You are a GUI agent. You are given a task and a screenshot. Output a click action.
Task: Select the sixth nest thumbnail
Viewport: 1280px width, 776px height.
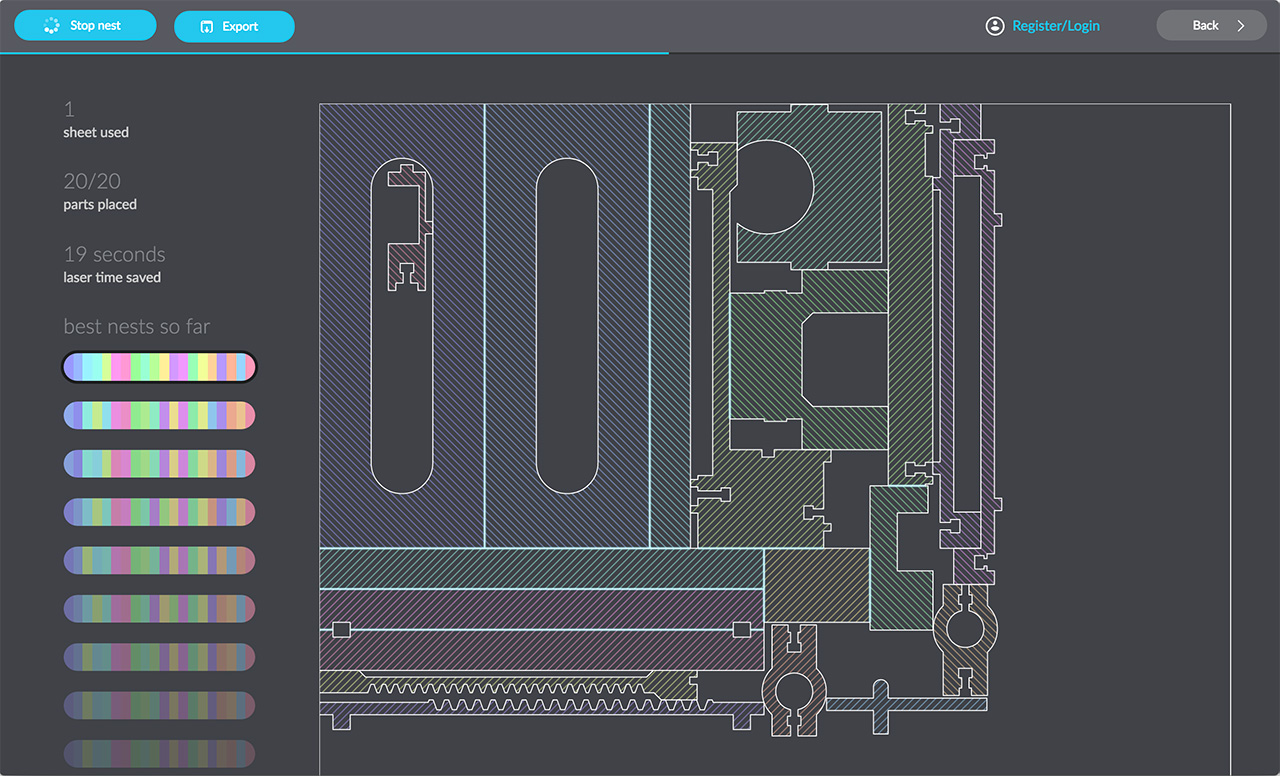pyautogui.click(x=159, y=608)
